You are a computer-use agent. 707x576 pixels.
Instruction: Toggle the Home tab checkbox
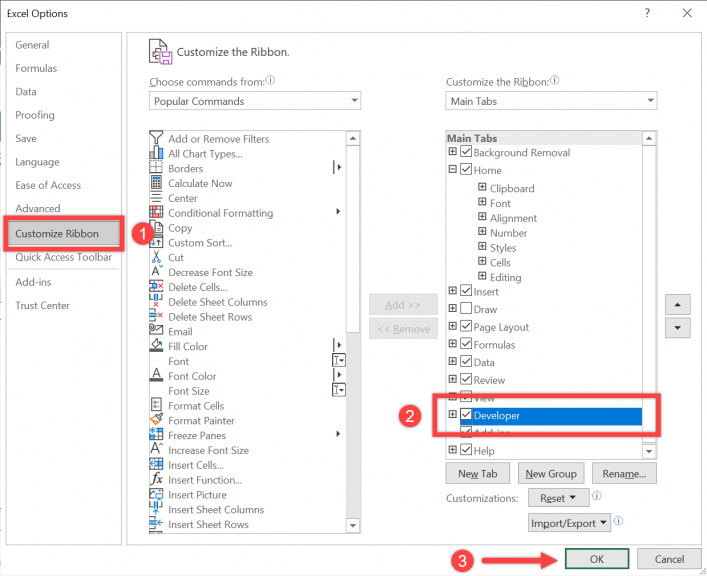(466, 169)
